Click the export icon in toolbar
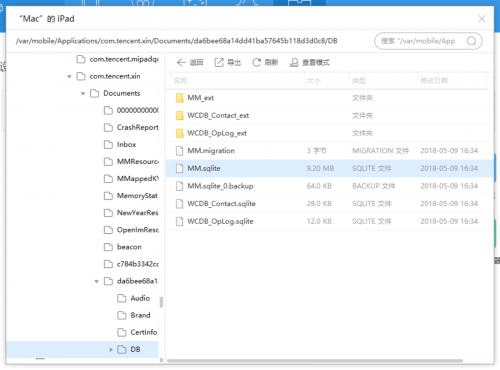This screenshot has height=370, width=500. point(219,62)
